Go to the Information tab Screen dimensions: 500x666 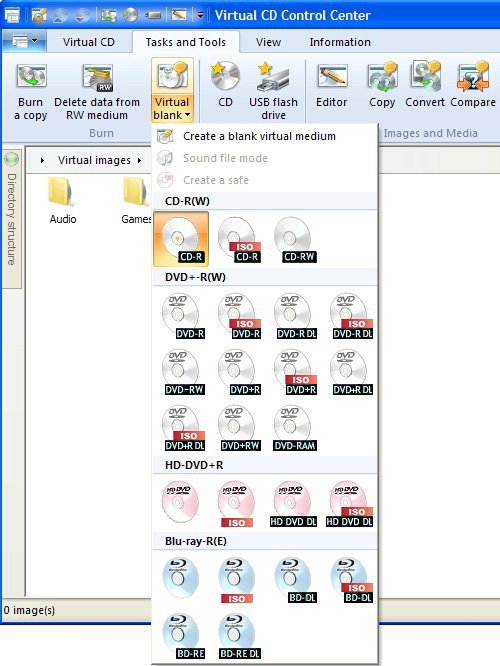click(x=340, y=42)
